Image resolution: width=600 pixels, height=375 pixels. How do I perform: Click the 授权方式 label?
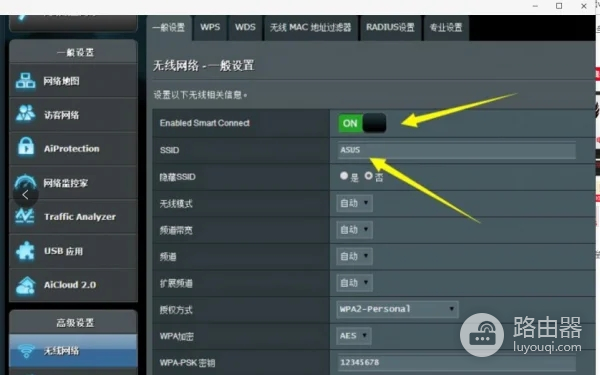click(176, 310)
